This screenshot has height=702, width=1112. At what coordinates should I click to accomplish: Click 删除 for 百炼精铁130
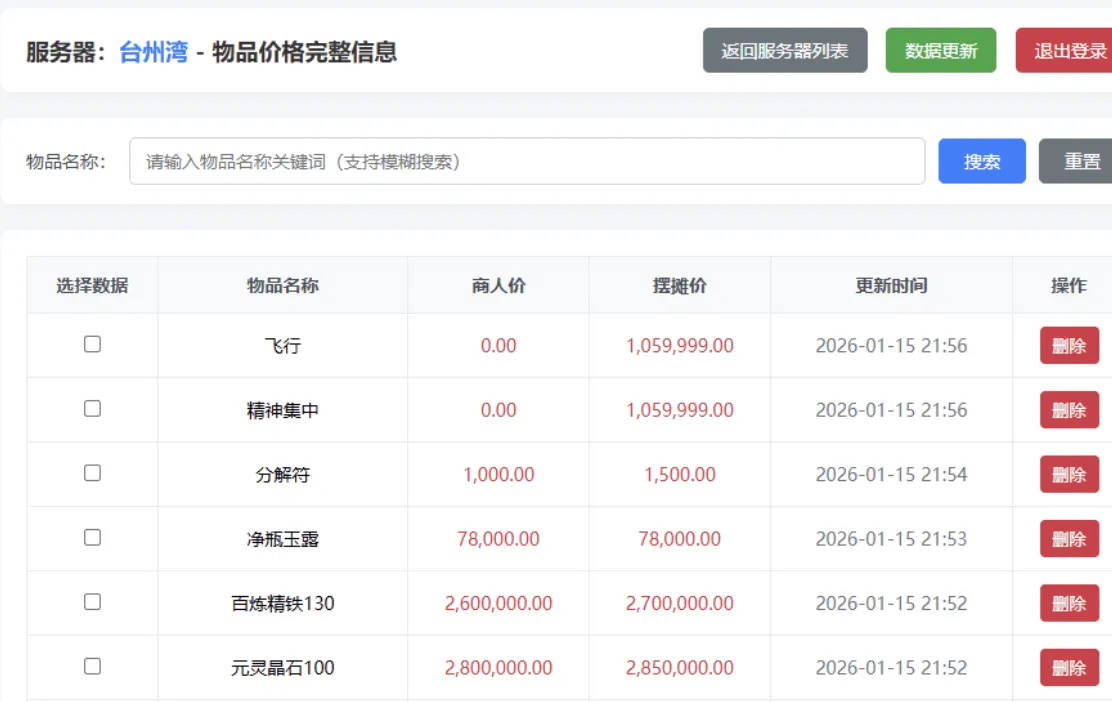1070,602
